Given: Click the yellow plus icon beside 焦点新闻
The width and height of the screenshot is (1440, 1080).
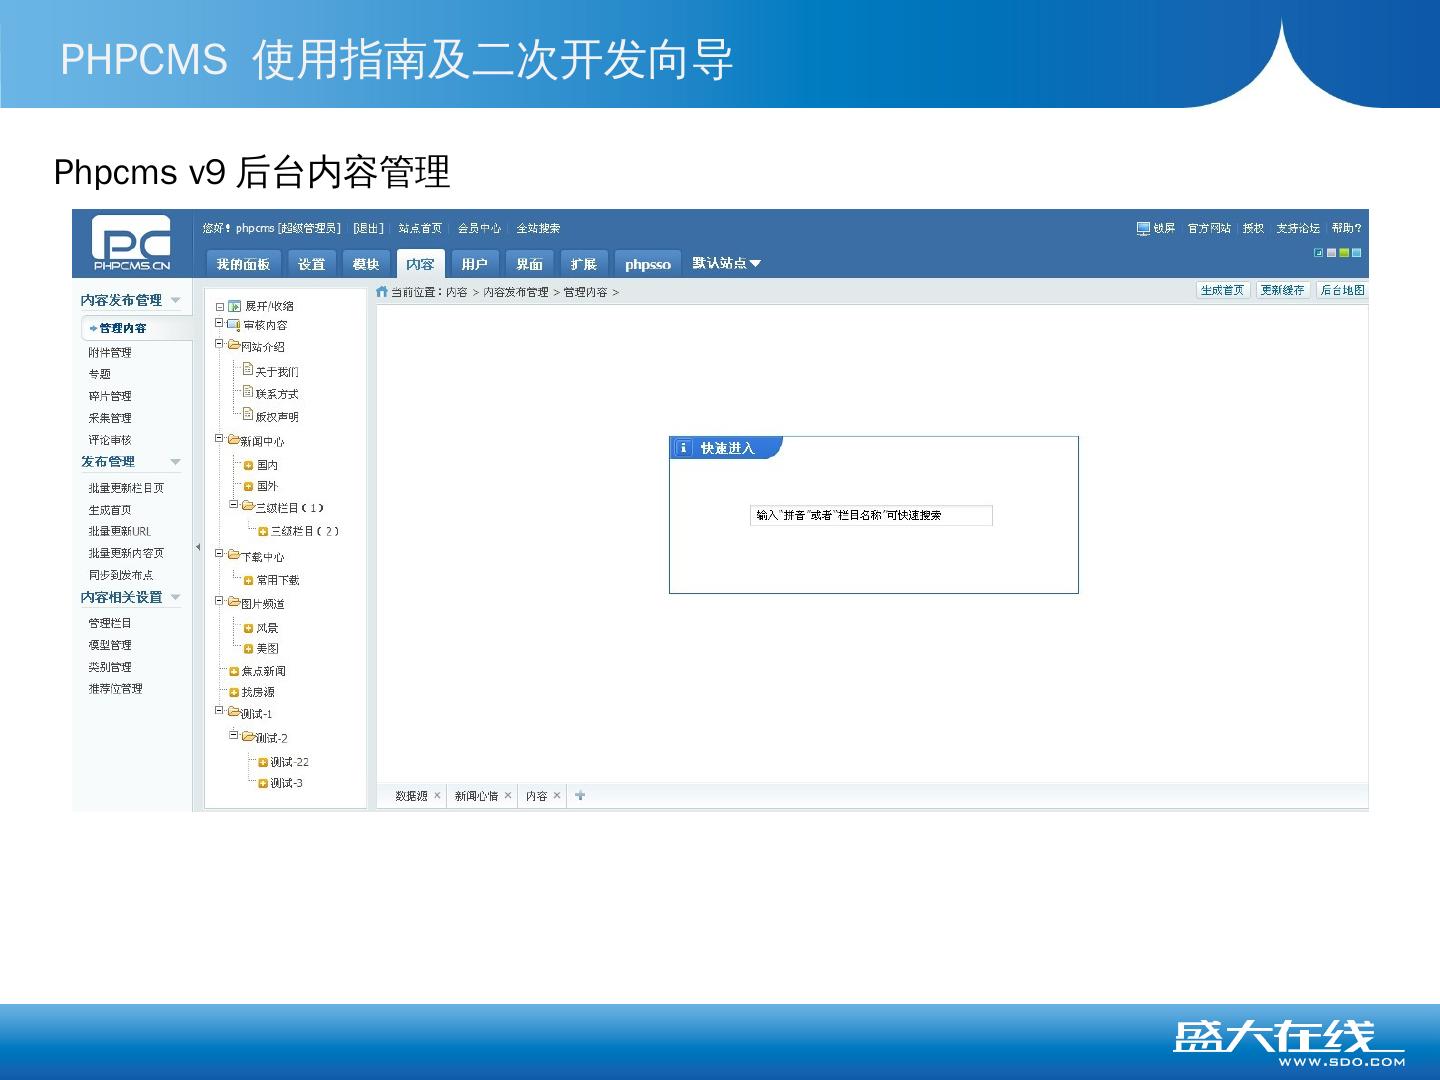Looking at the screenshot, I should pos(234,672).
